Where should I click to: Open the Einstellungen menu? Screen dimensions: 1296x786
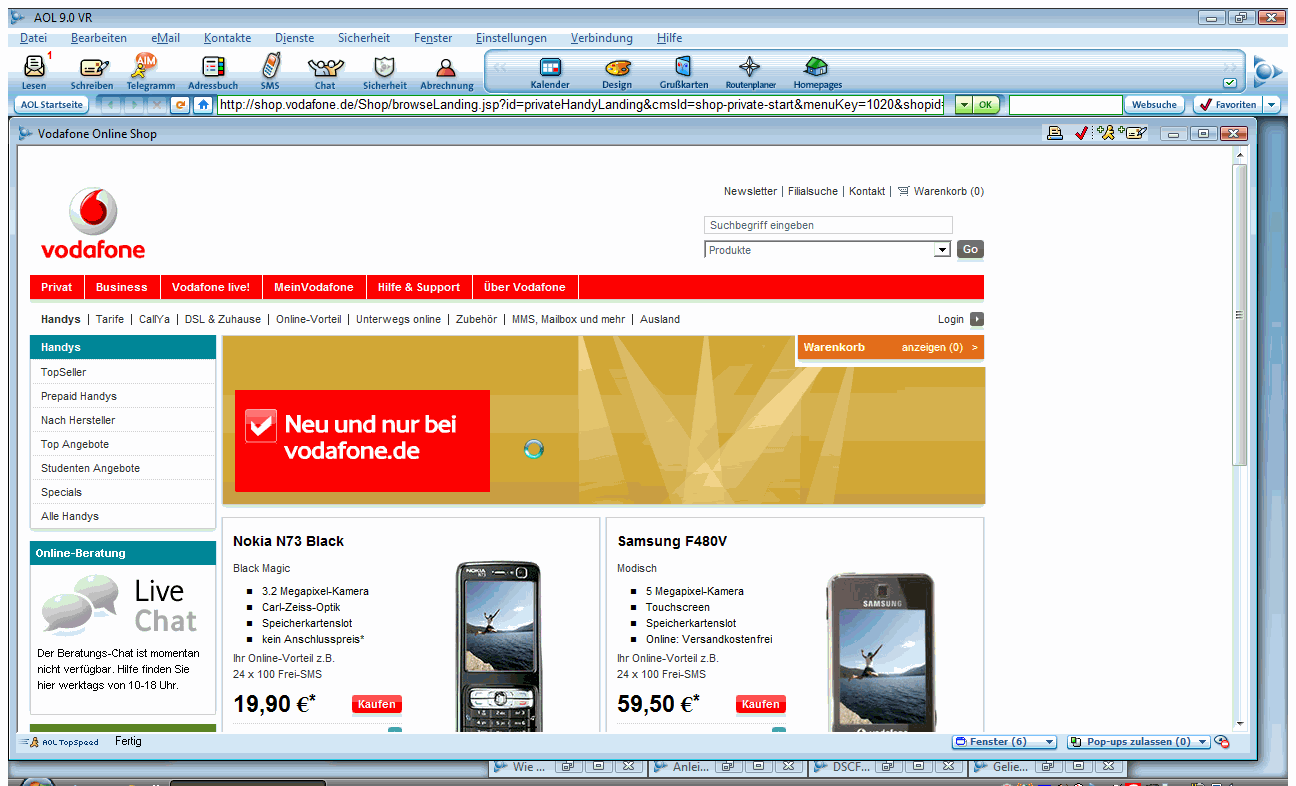(511, 38)
